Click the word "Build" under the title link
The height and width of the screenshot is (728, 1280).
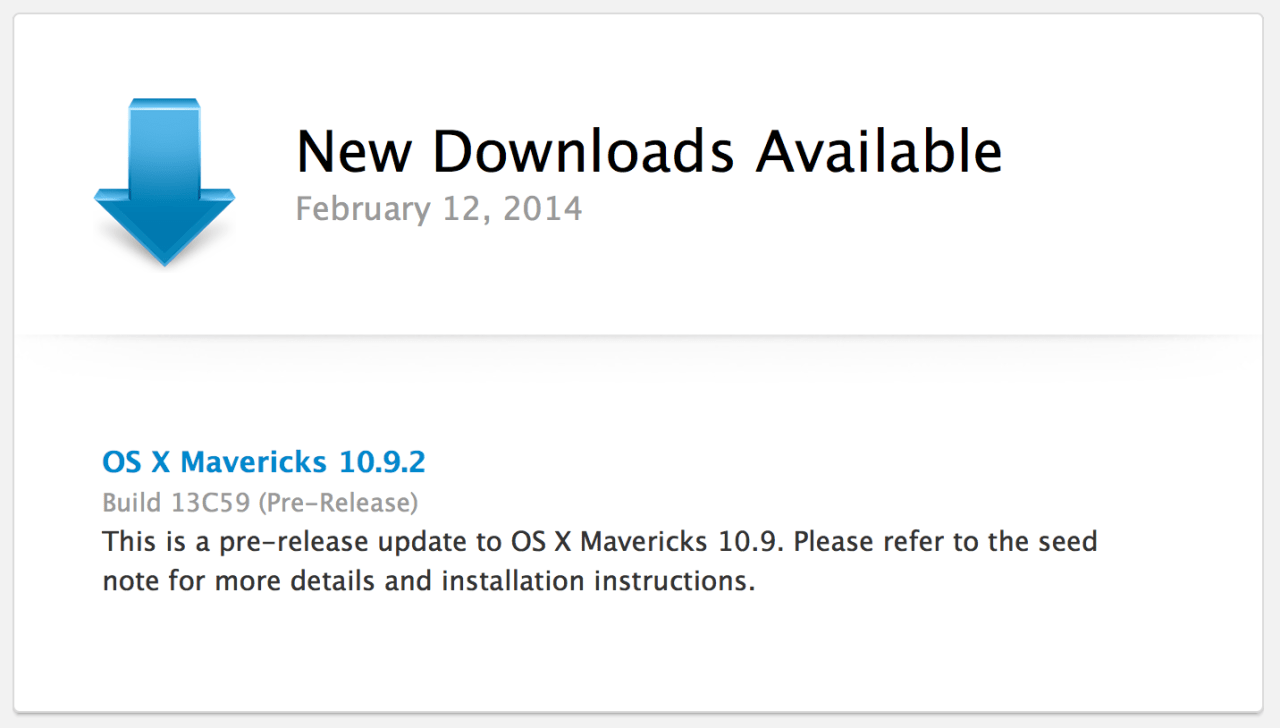pyautogui.click(x=131, y=502)
